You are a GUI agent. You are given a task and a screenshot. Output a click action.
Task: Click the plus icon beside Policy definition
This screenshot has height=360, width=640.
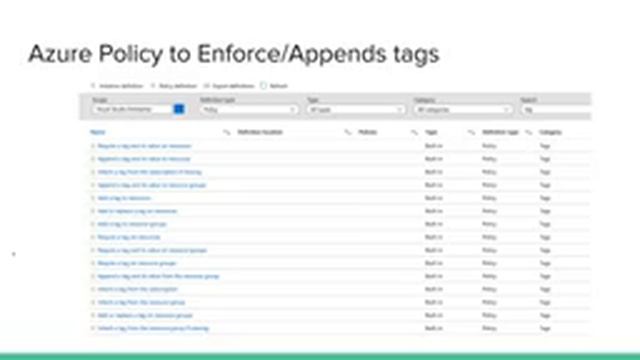click(153, 86)
